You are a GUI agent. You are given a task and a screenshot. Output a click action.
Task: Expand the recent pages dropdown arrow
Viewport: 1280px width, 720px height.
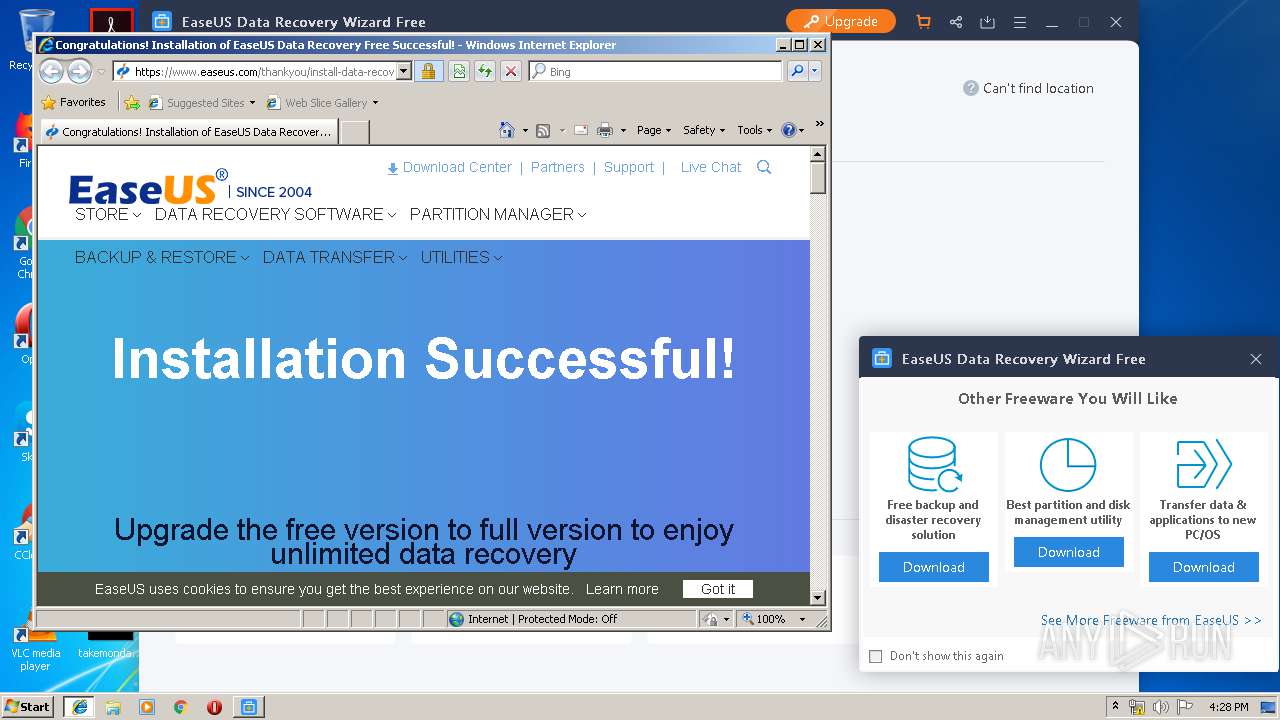pos(101,72)
